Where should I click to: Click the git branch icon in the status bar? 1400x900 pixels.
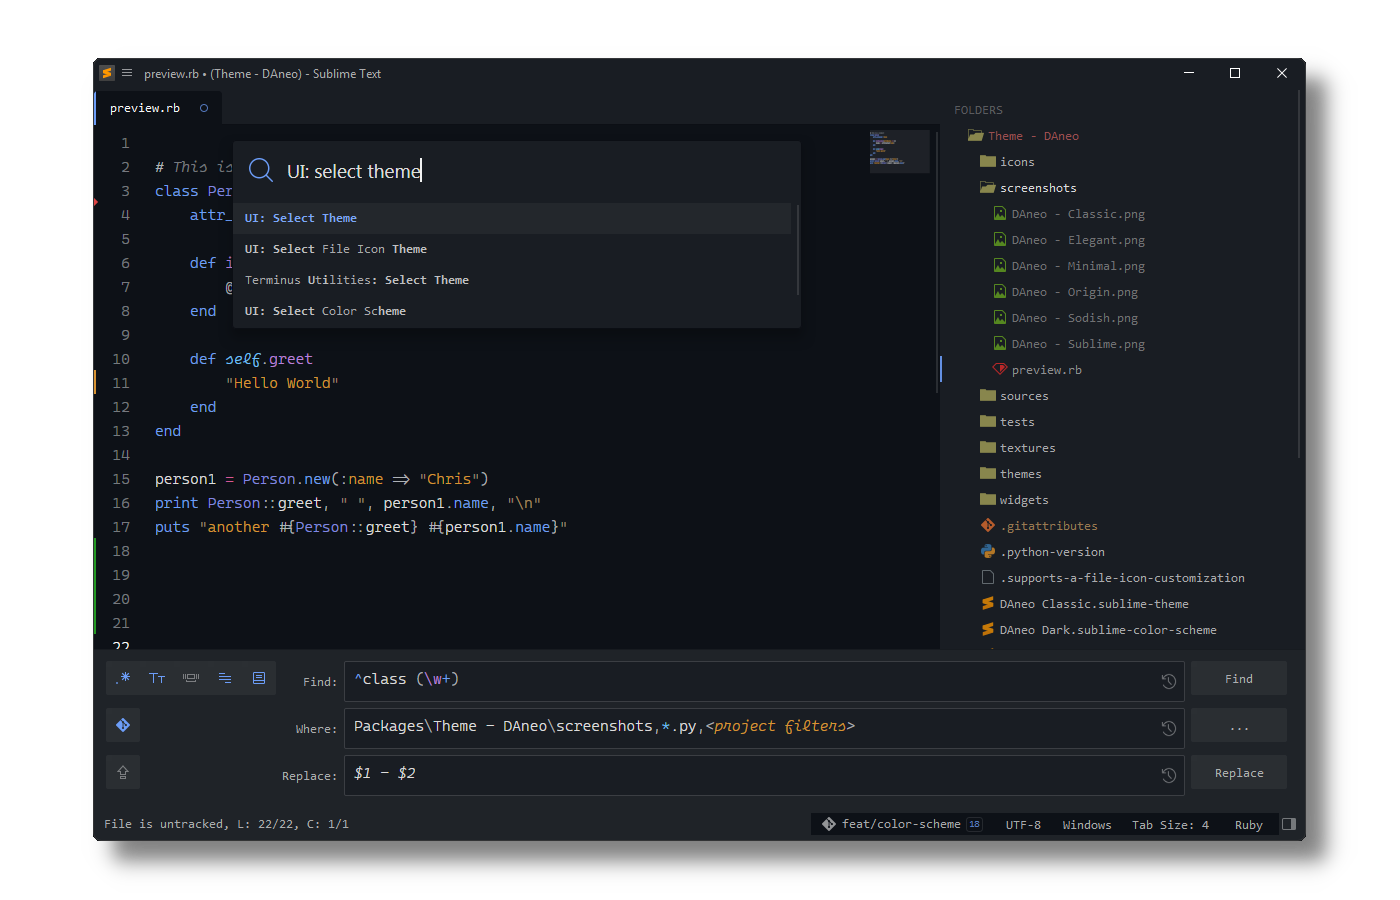click(829, 824)
